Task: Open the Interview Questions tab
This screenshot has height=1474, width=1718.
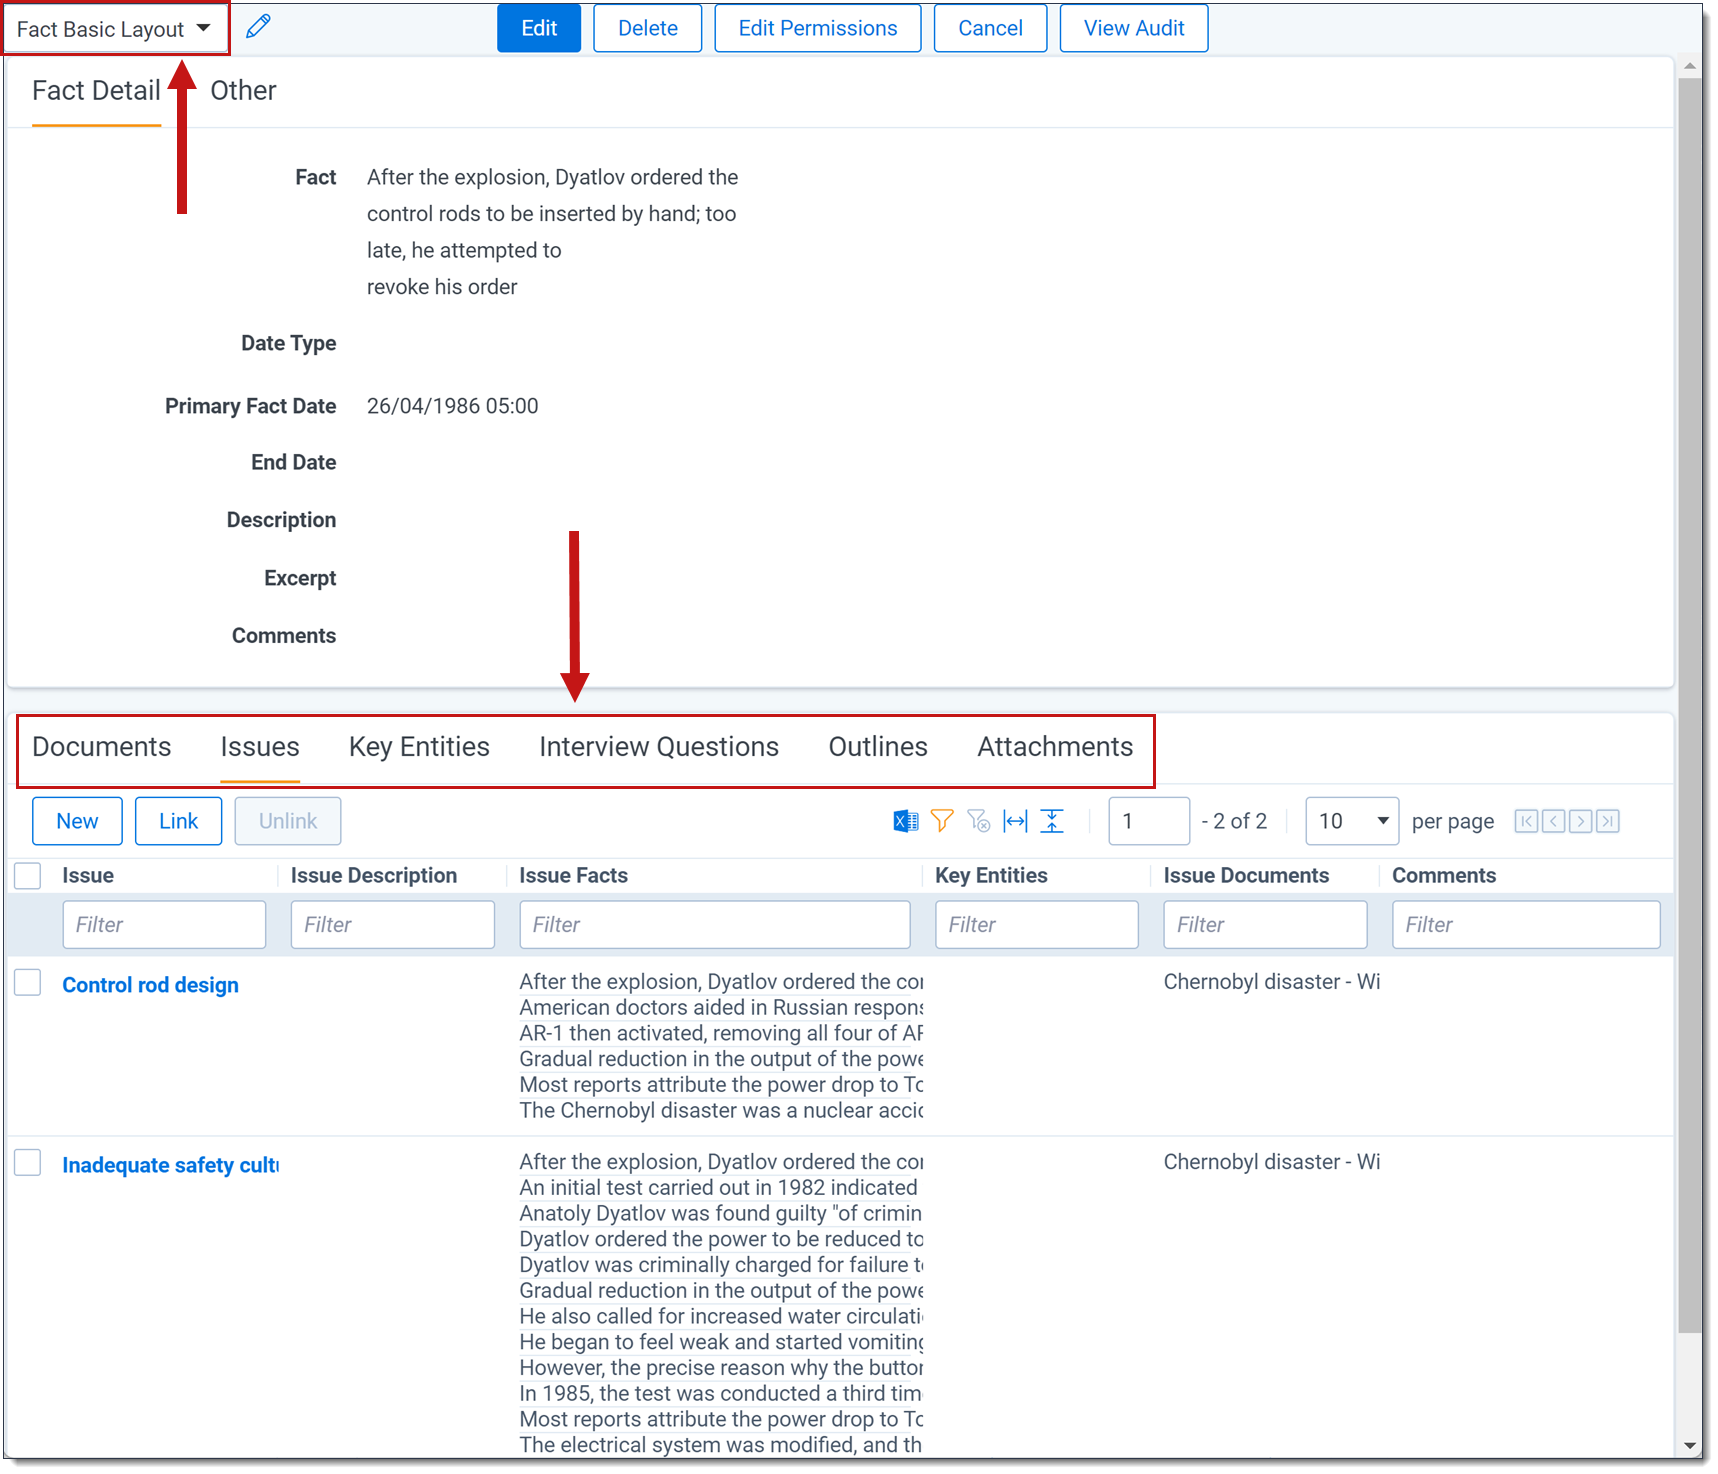Action: tap(658, 746)
